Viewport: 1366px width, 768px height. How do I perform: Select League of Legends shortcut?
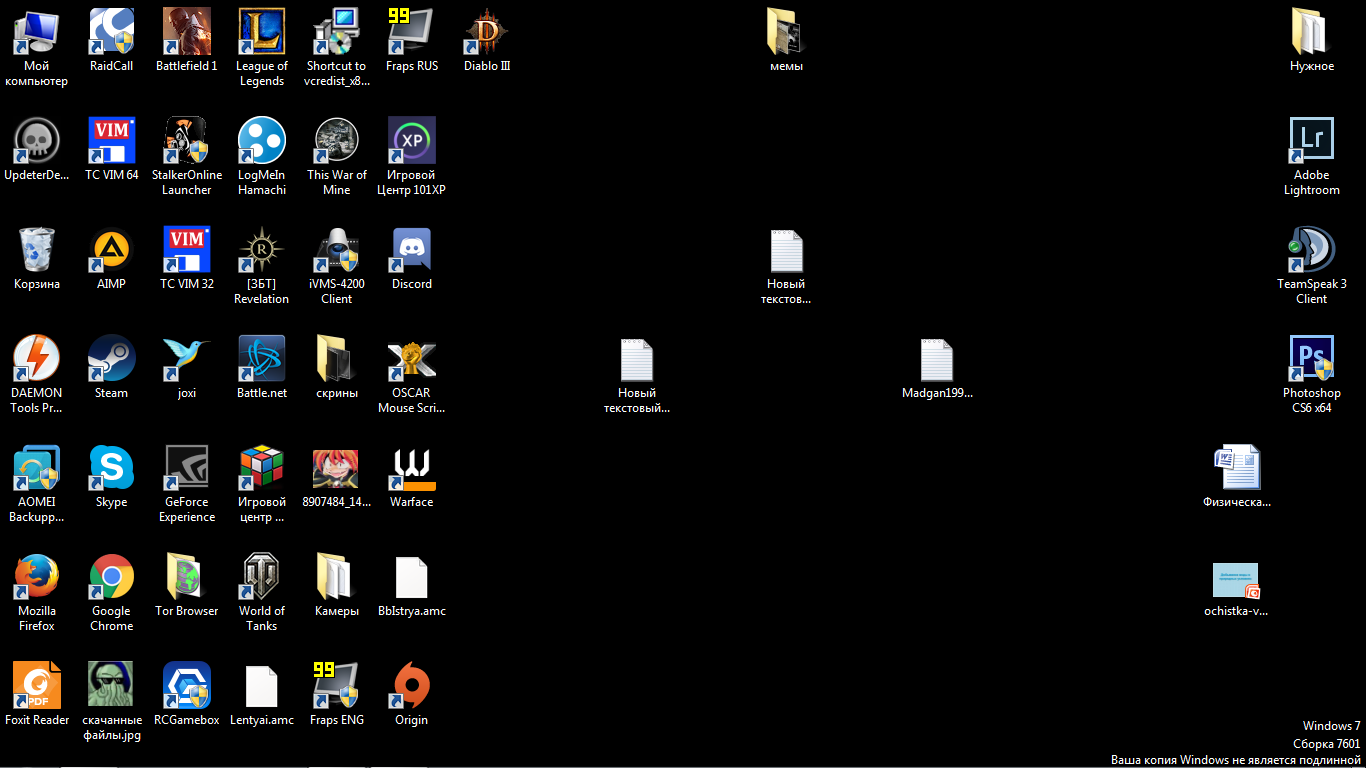point(262,32)
